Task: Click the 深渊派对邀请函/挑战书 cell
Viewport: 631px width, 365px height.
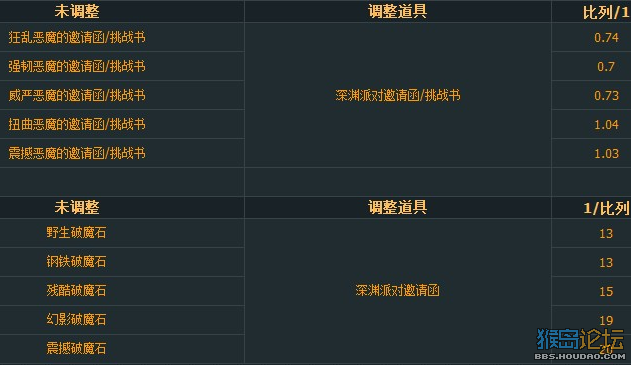Action: (x=398, y=95)
